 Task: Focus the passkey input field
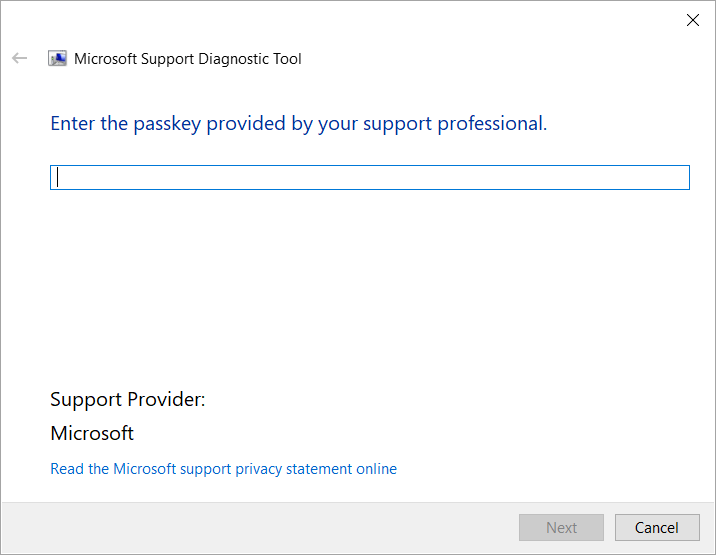pyautogui.click(x=370, y=177)
